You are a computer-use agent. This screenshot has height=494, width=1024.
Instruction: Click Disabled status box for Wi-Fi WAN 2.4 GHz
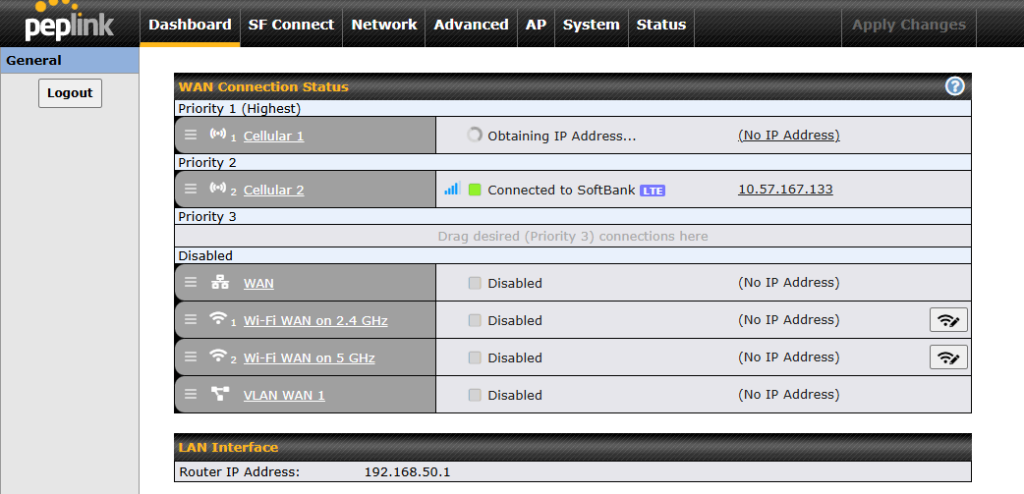click(x=475, y=321)
